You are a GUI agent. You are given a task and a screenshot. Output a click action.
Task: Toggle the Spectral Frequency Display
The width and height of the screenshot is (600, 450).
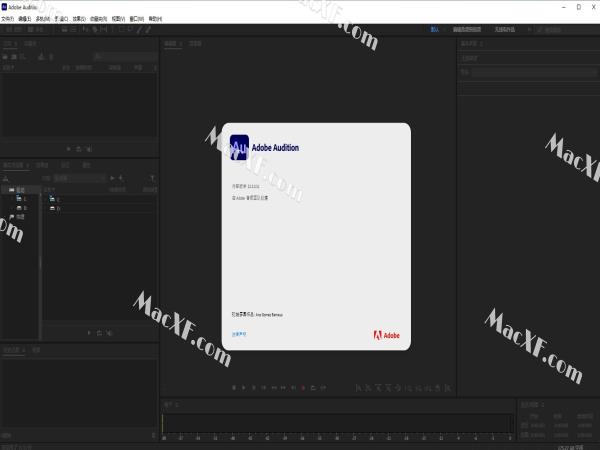(x=64, y=29)
